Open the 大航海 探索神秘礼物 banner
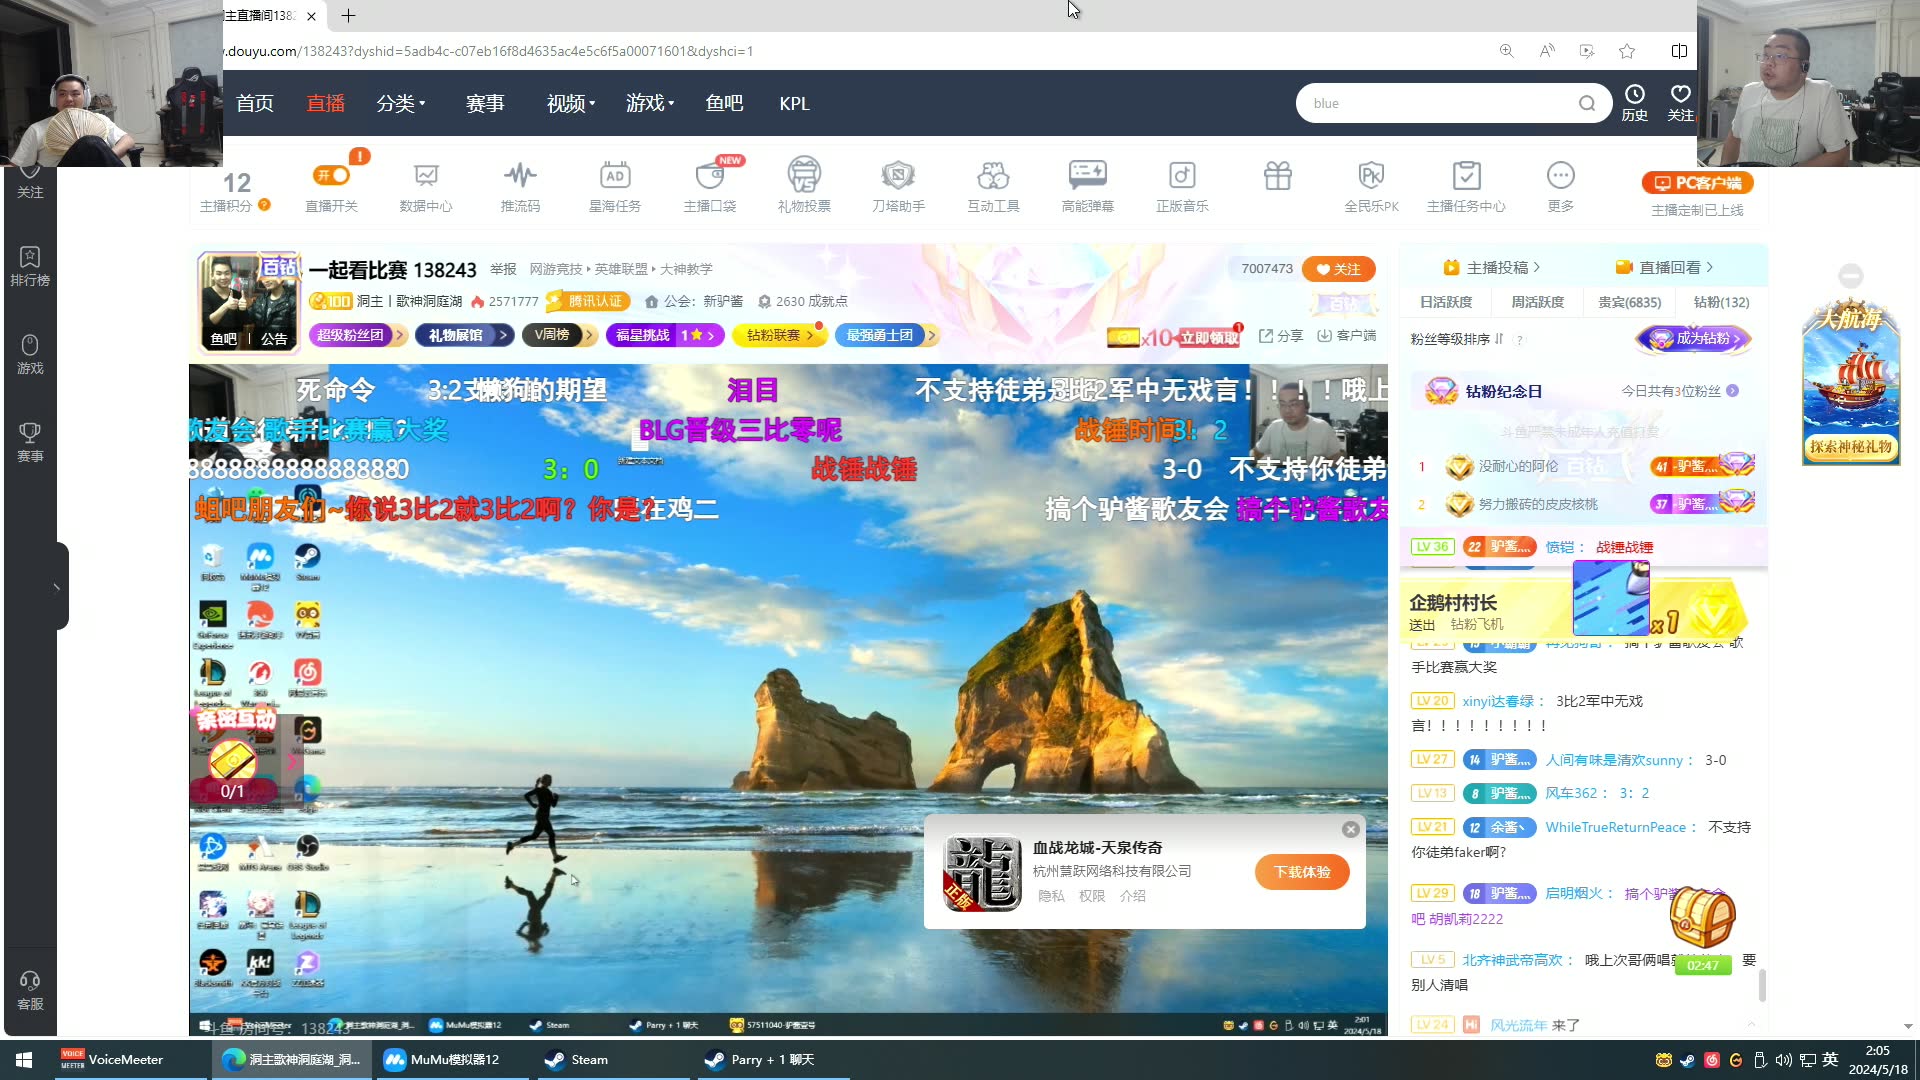The height and width of the screenshot is (1080, 1920). (1850, 380)
